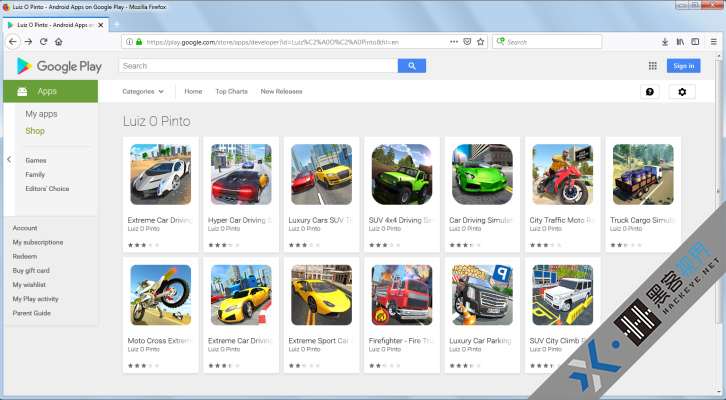Open Extreme Car Driving yellow car thumbnail

click(241, 295)
